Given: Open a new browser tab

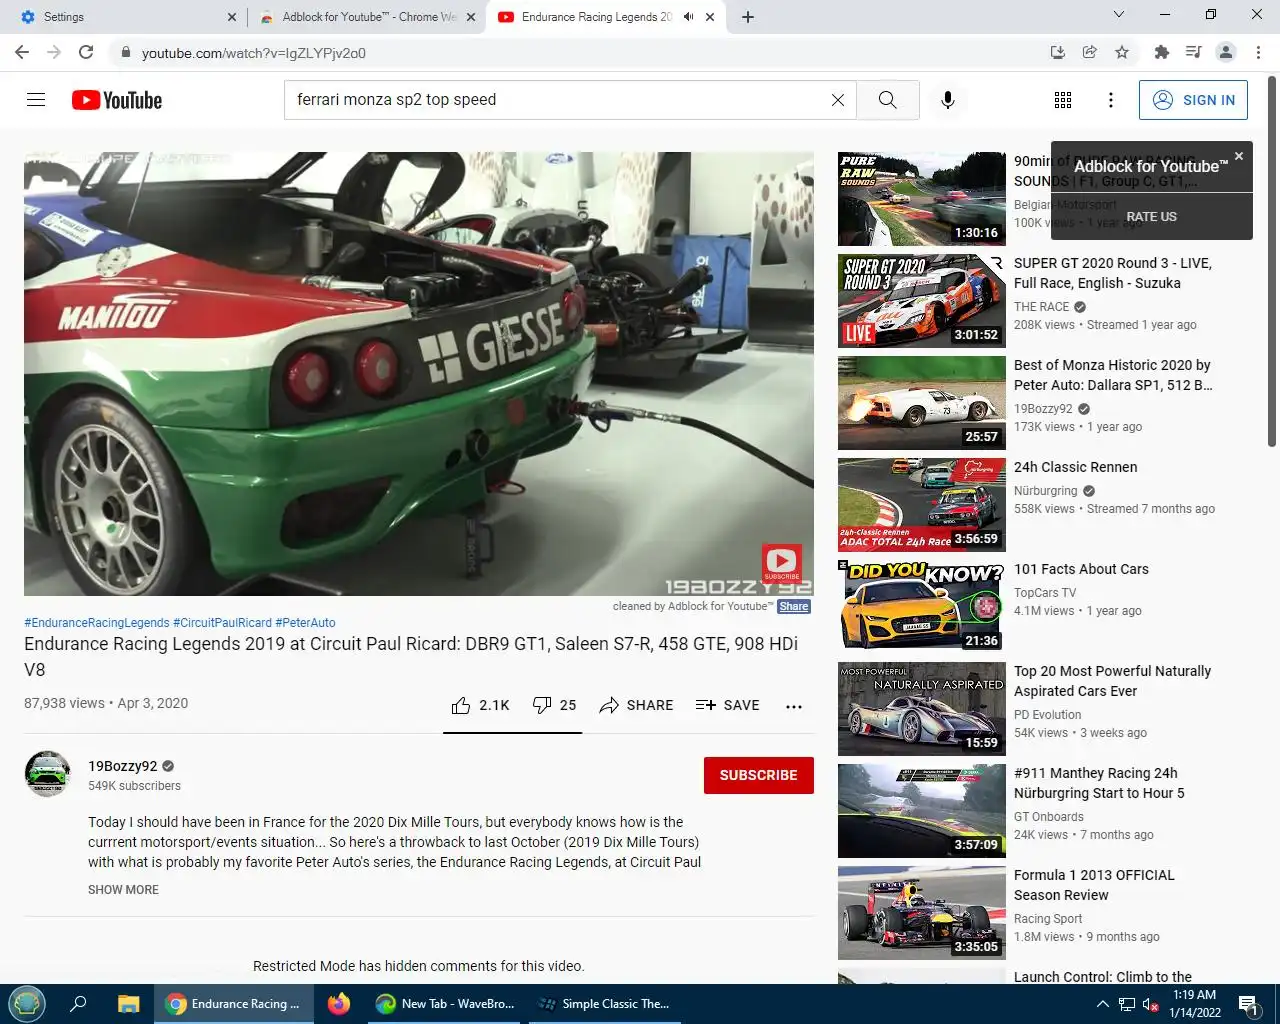Looking at the screenshot, I should [x=748, y=17].
